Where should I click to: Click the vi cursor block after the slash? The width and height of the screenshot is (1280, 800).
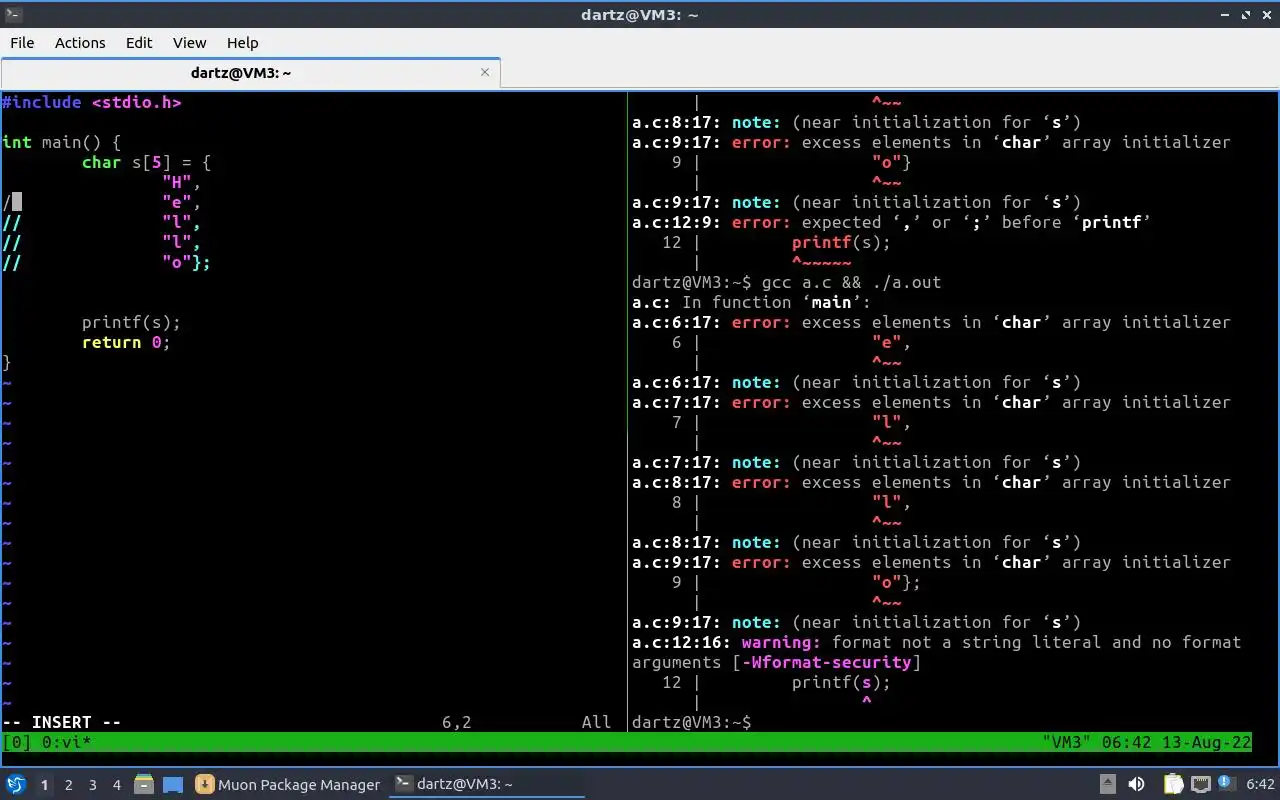click(x=17, y=202)
